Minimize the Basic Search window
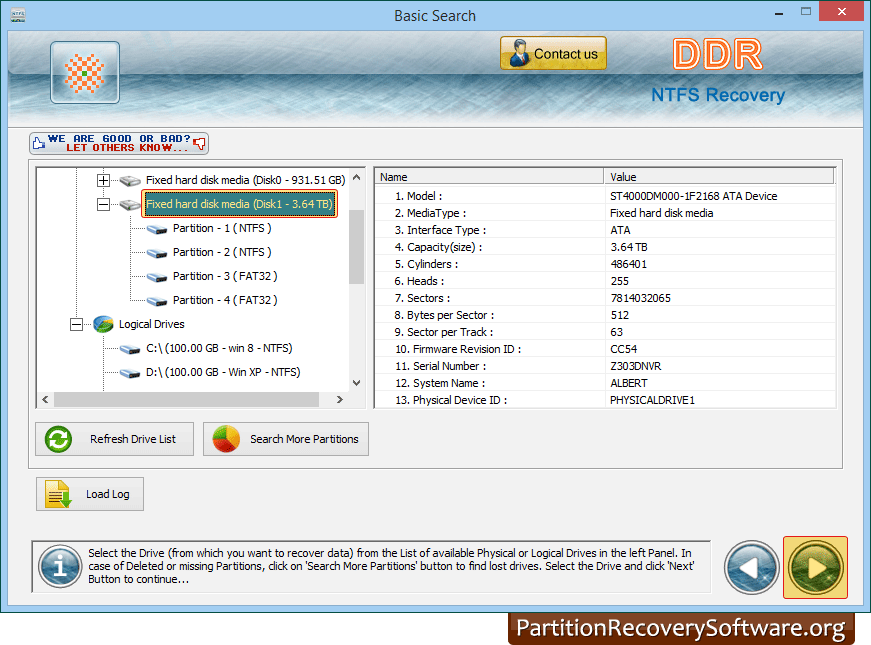The width and height of the screenshot is (871, 645). coord(779,13)
